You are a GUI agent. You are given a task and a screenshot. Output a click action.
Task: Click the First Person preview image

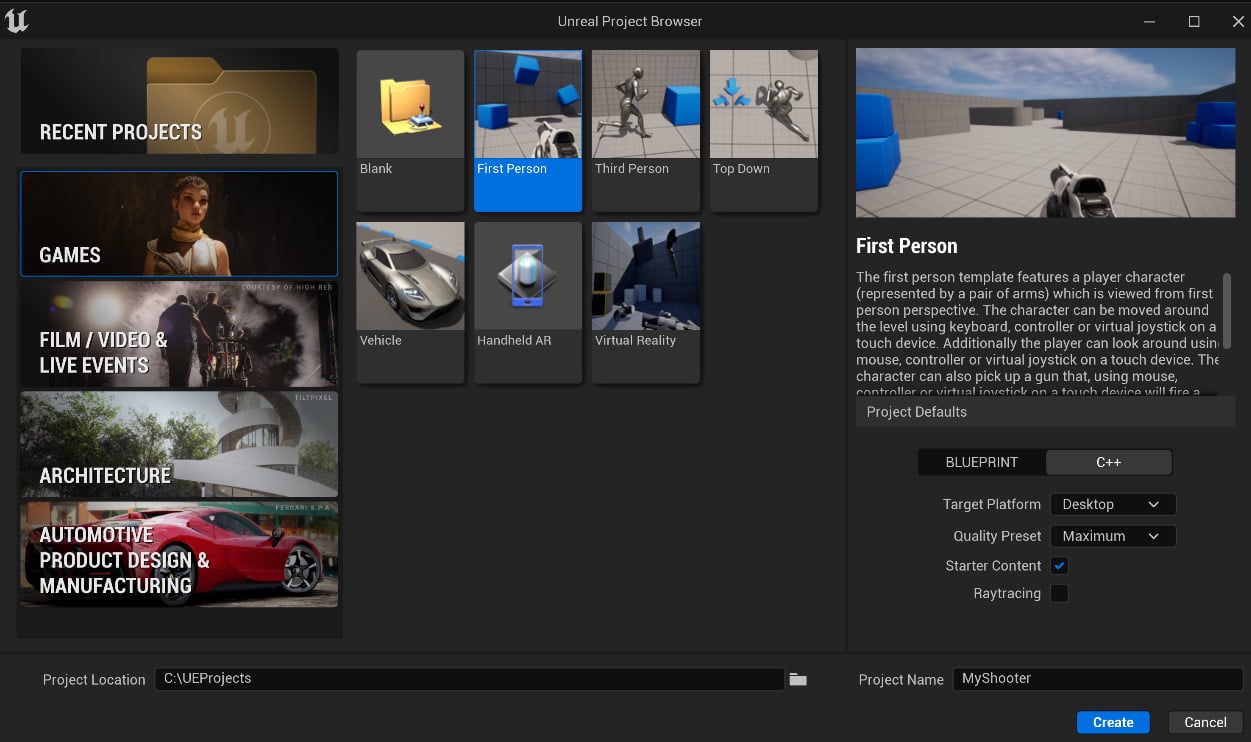click(1045, 133)
